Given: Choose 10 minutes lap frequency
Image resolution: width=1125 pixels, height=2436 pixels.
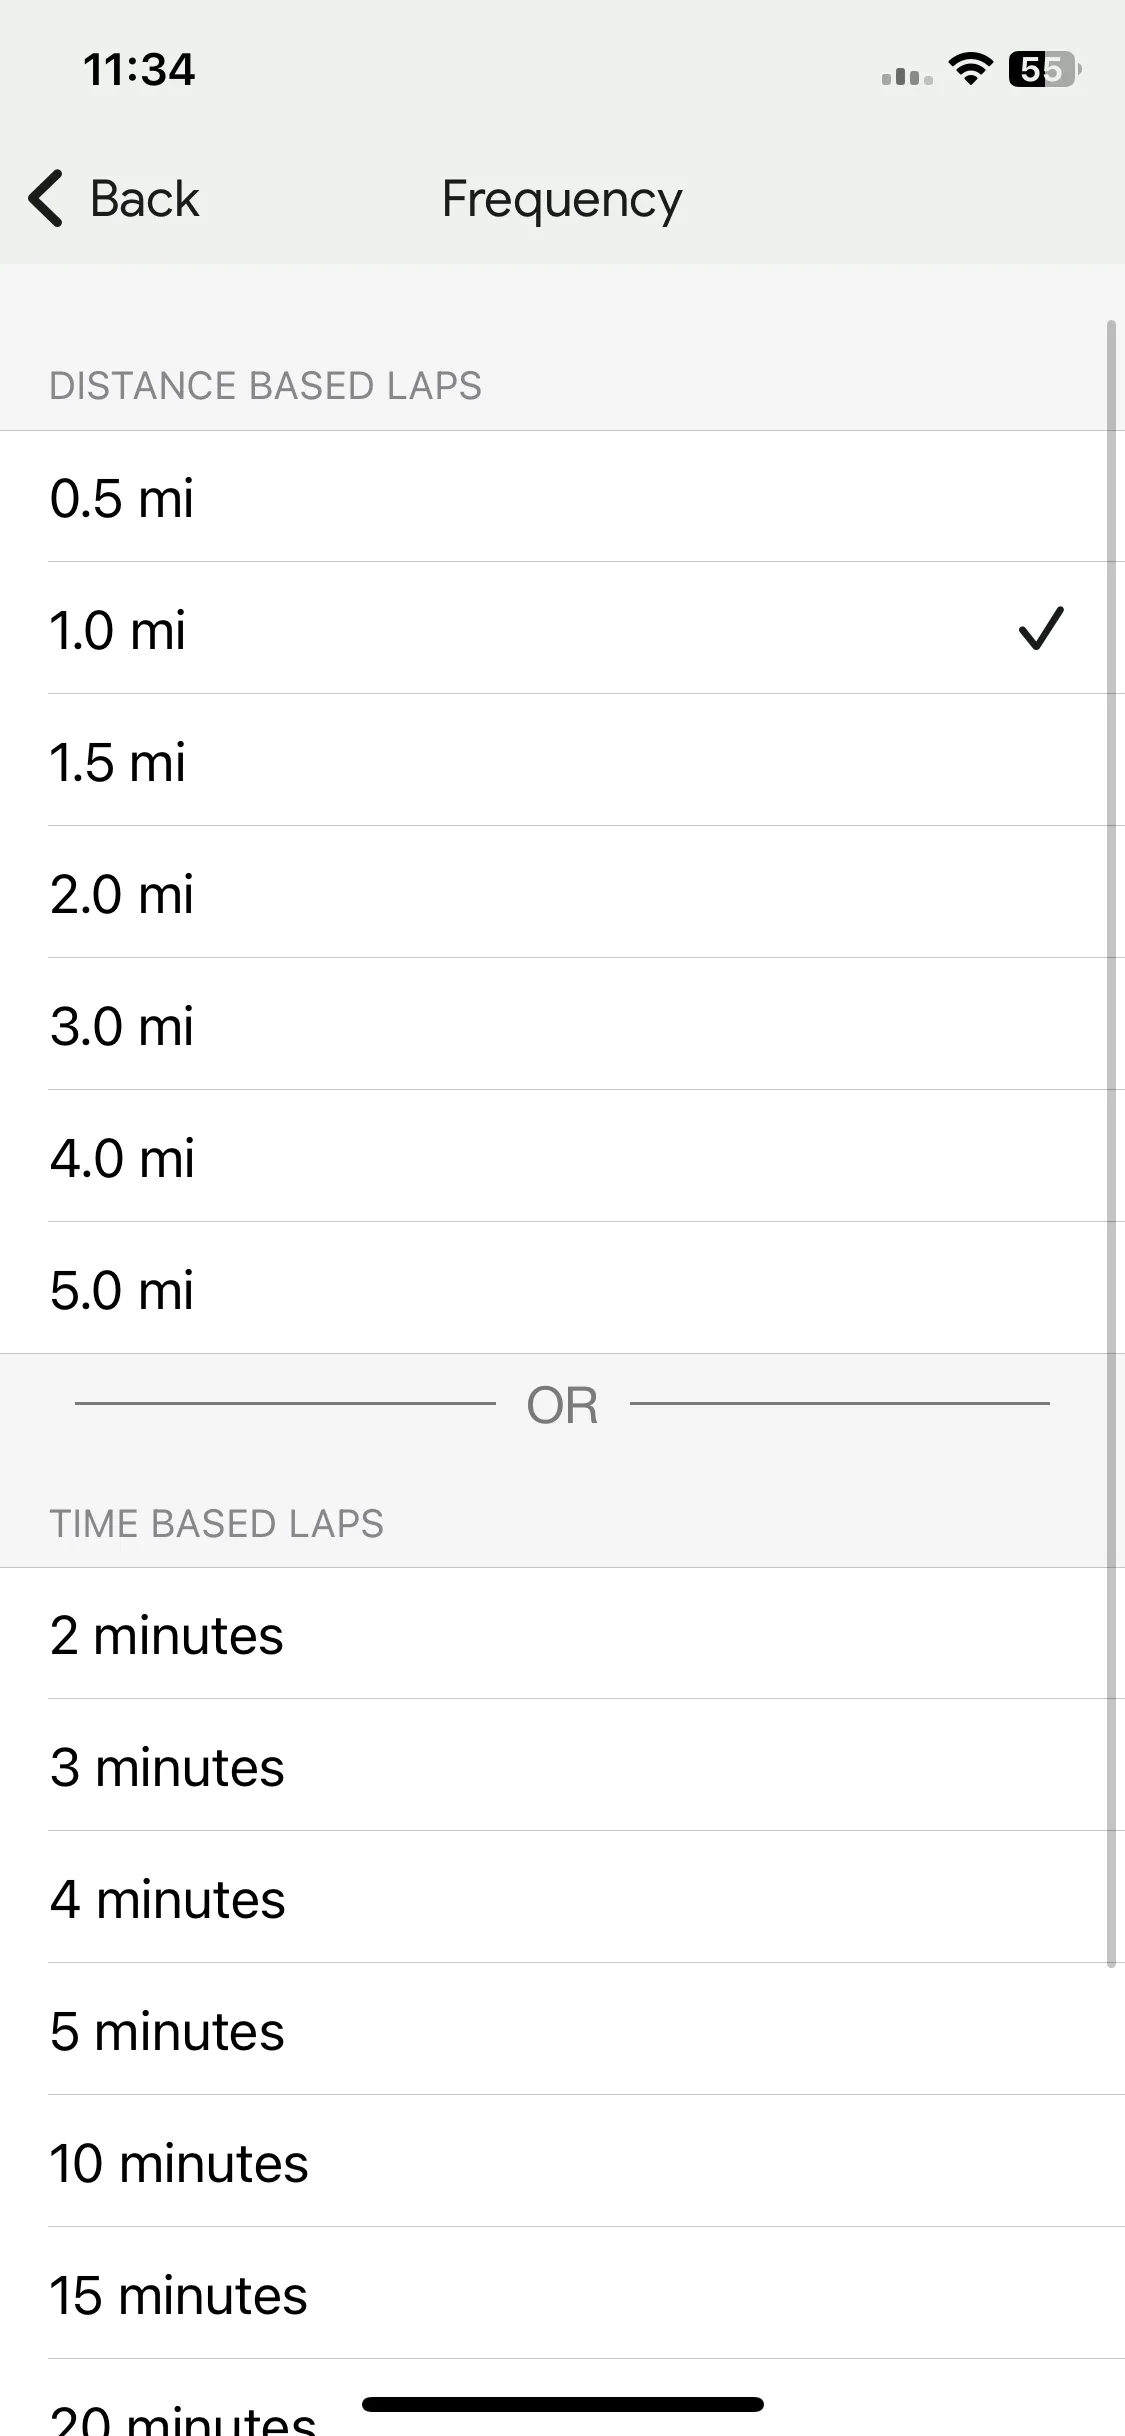Looking at the screenshot, I should coord(562,2162).
